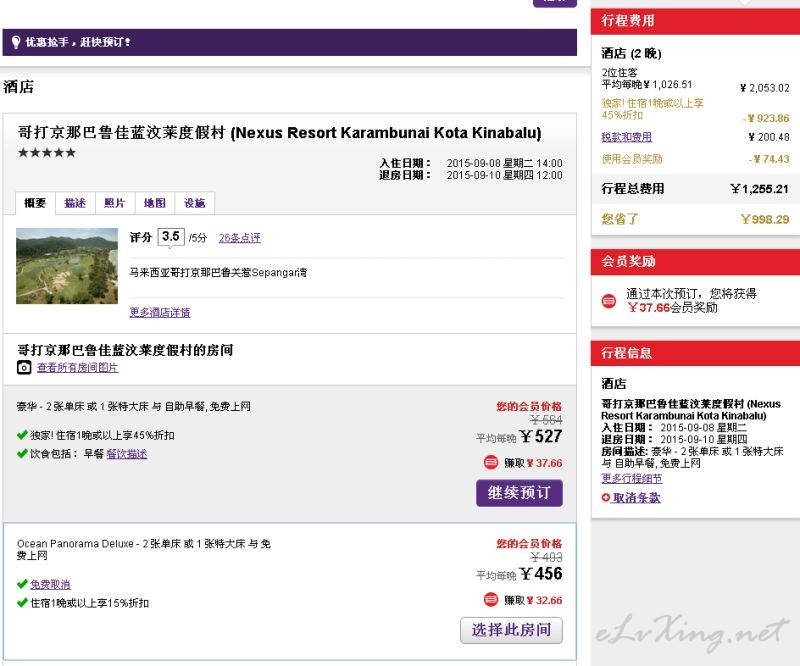Click green checkmark beside 45%折扣 offer

(22, 435)
